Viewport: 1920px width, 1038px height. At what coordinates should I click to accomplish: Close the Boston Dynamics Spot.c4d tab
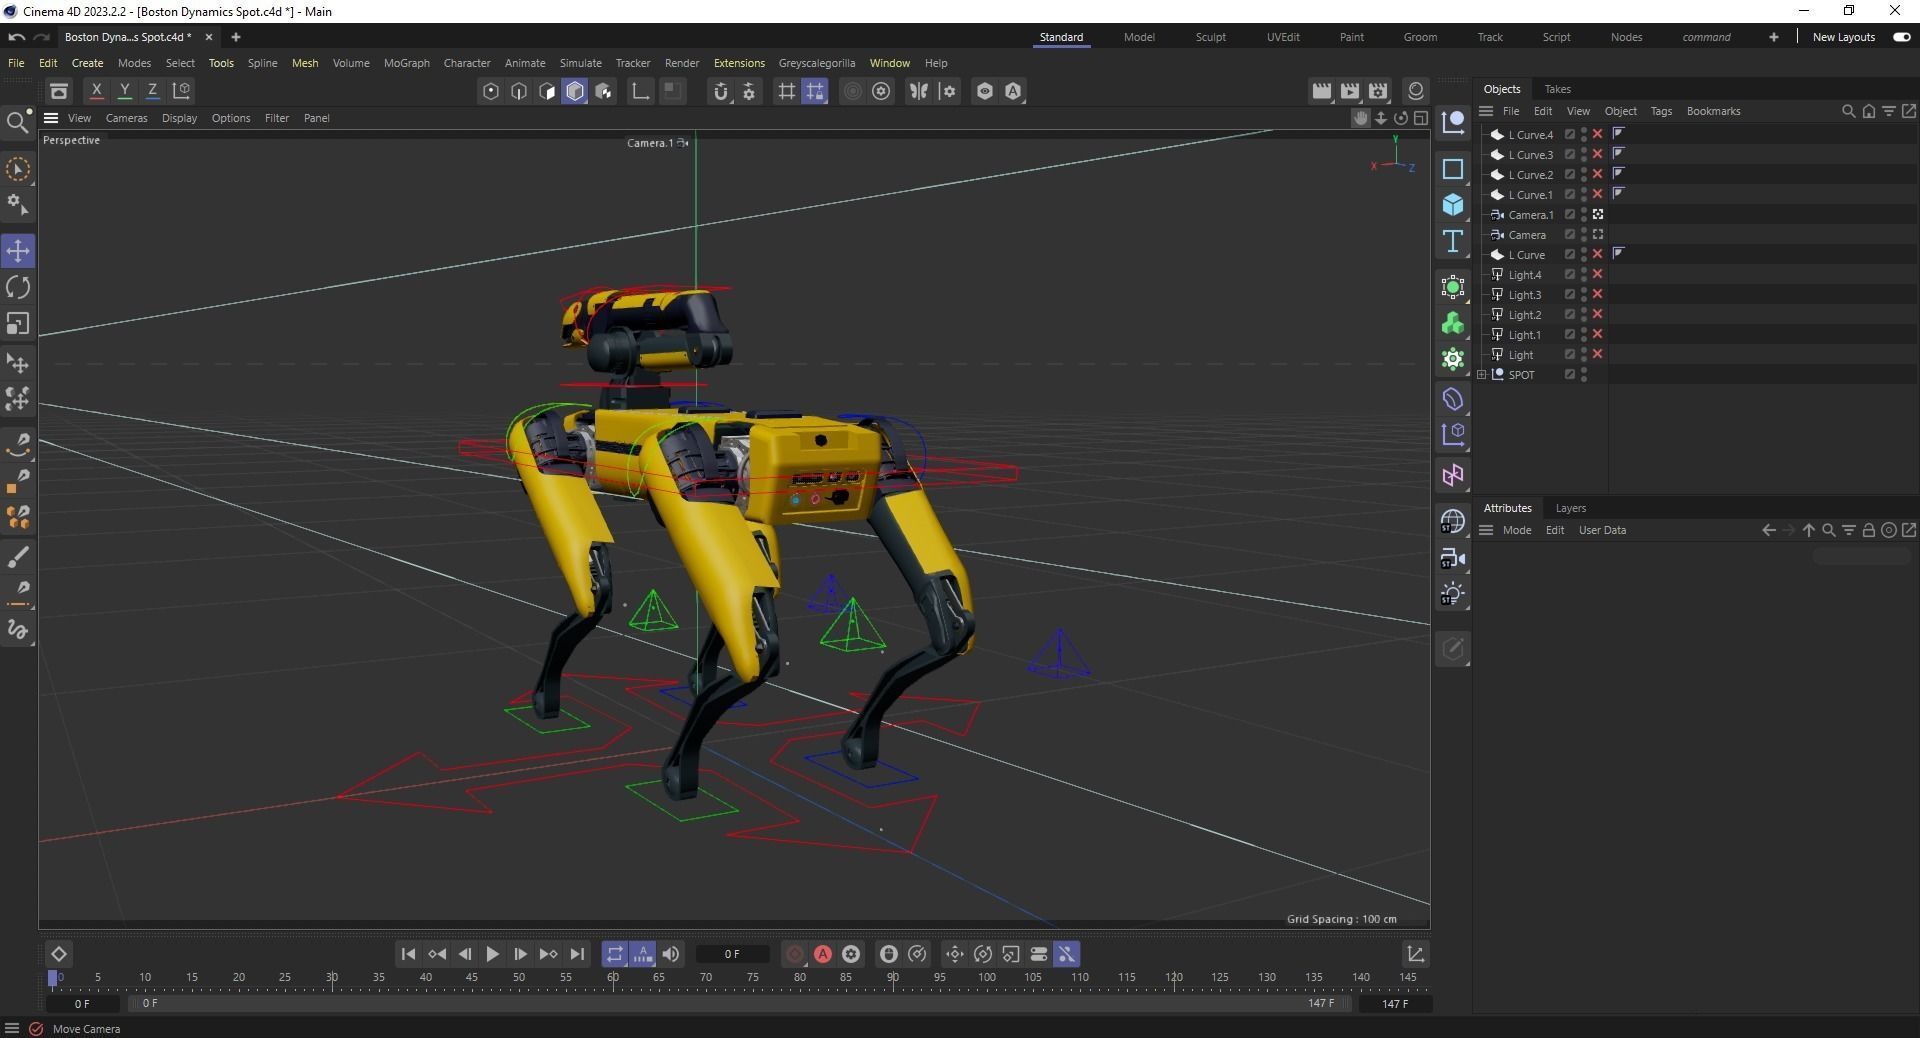pos(208,37)
